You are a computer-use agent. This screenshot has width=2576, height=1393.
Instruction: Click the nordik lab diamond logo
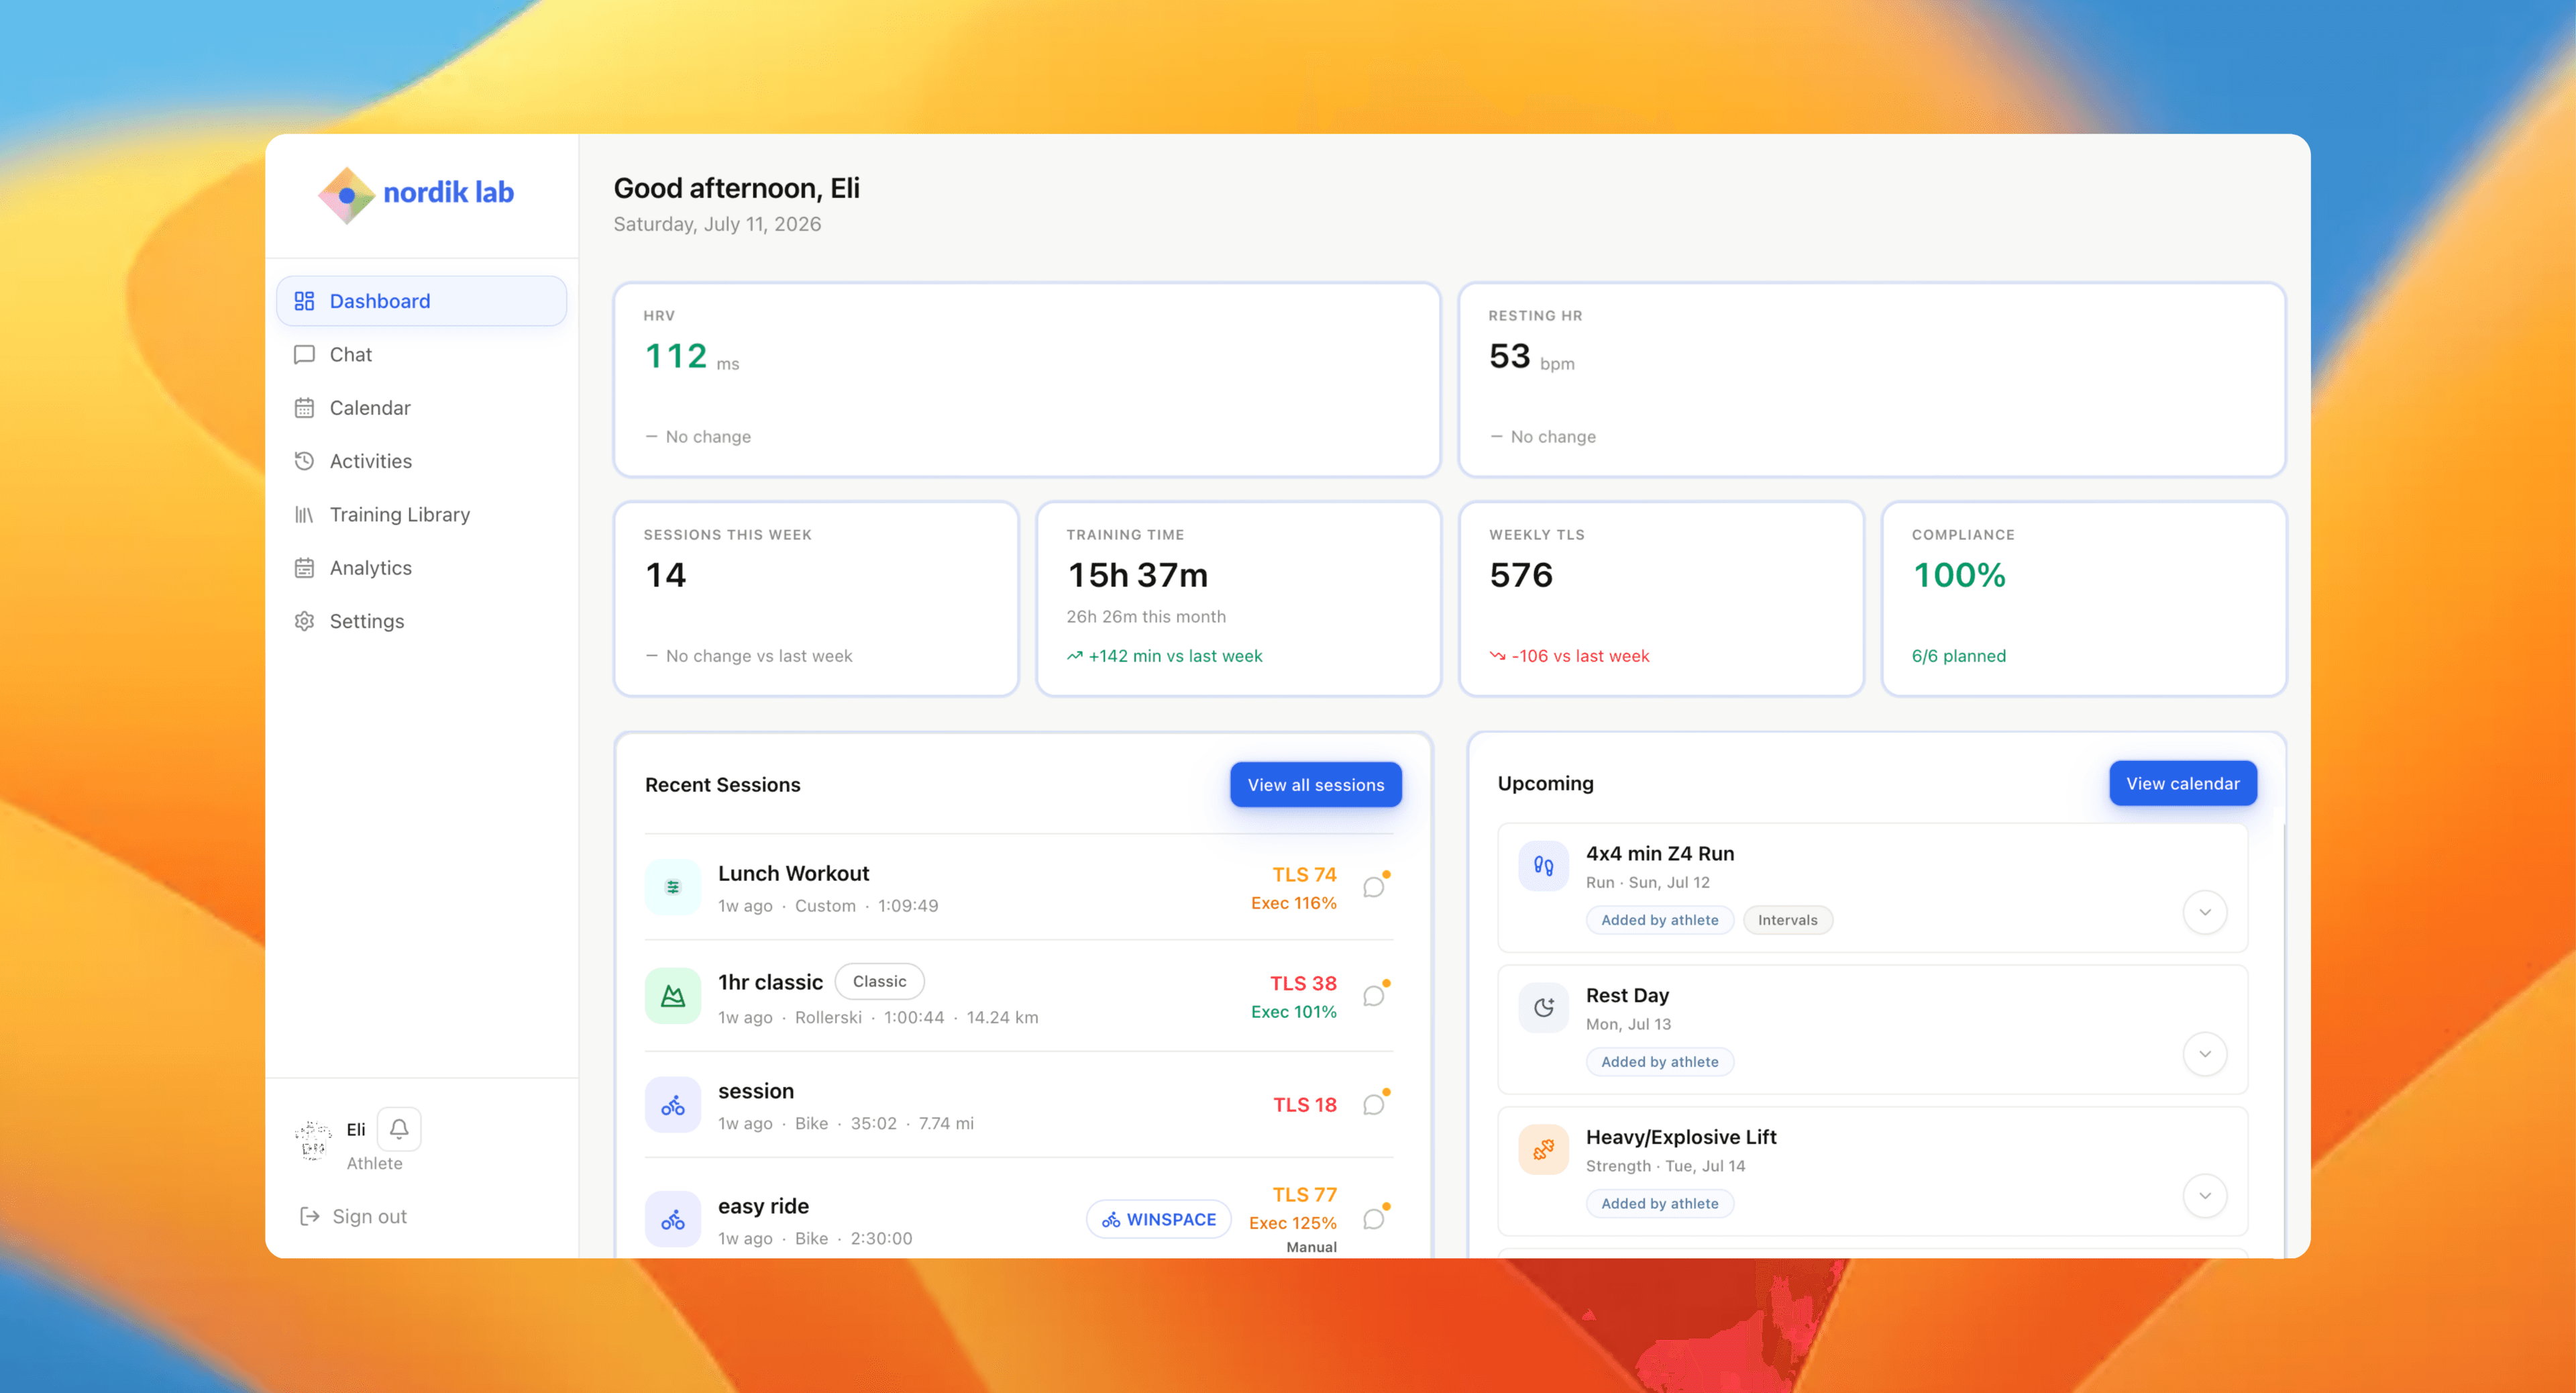click(346, 195)
